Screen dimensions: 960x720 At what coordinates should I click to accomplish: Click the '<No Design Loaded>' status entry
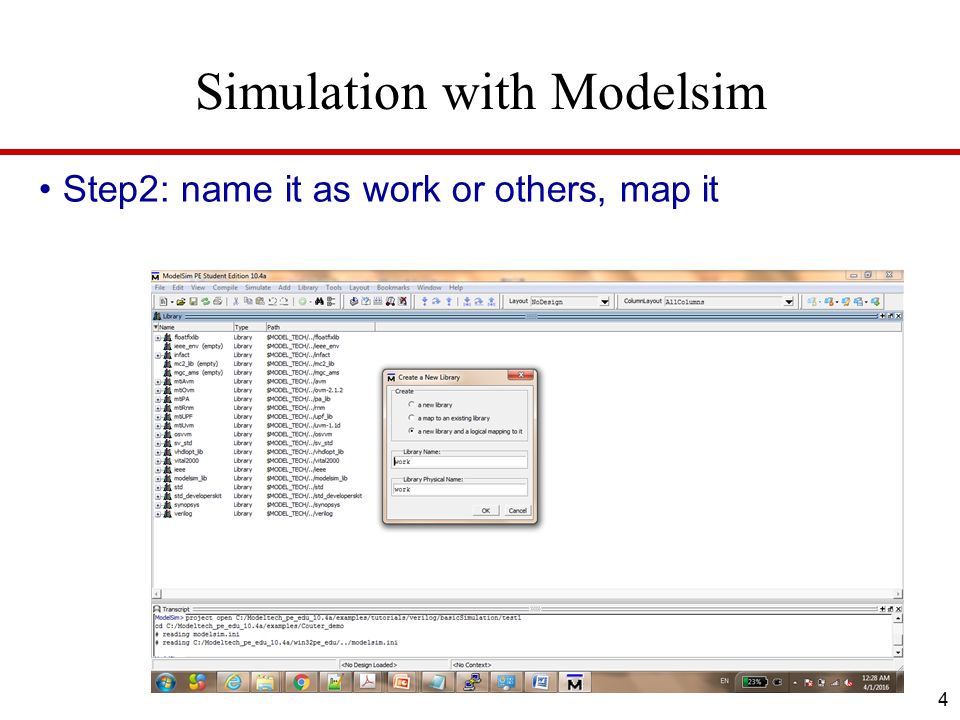[369, 665]
